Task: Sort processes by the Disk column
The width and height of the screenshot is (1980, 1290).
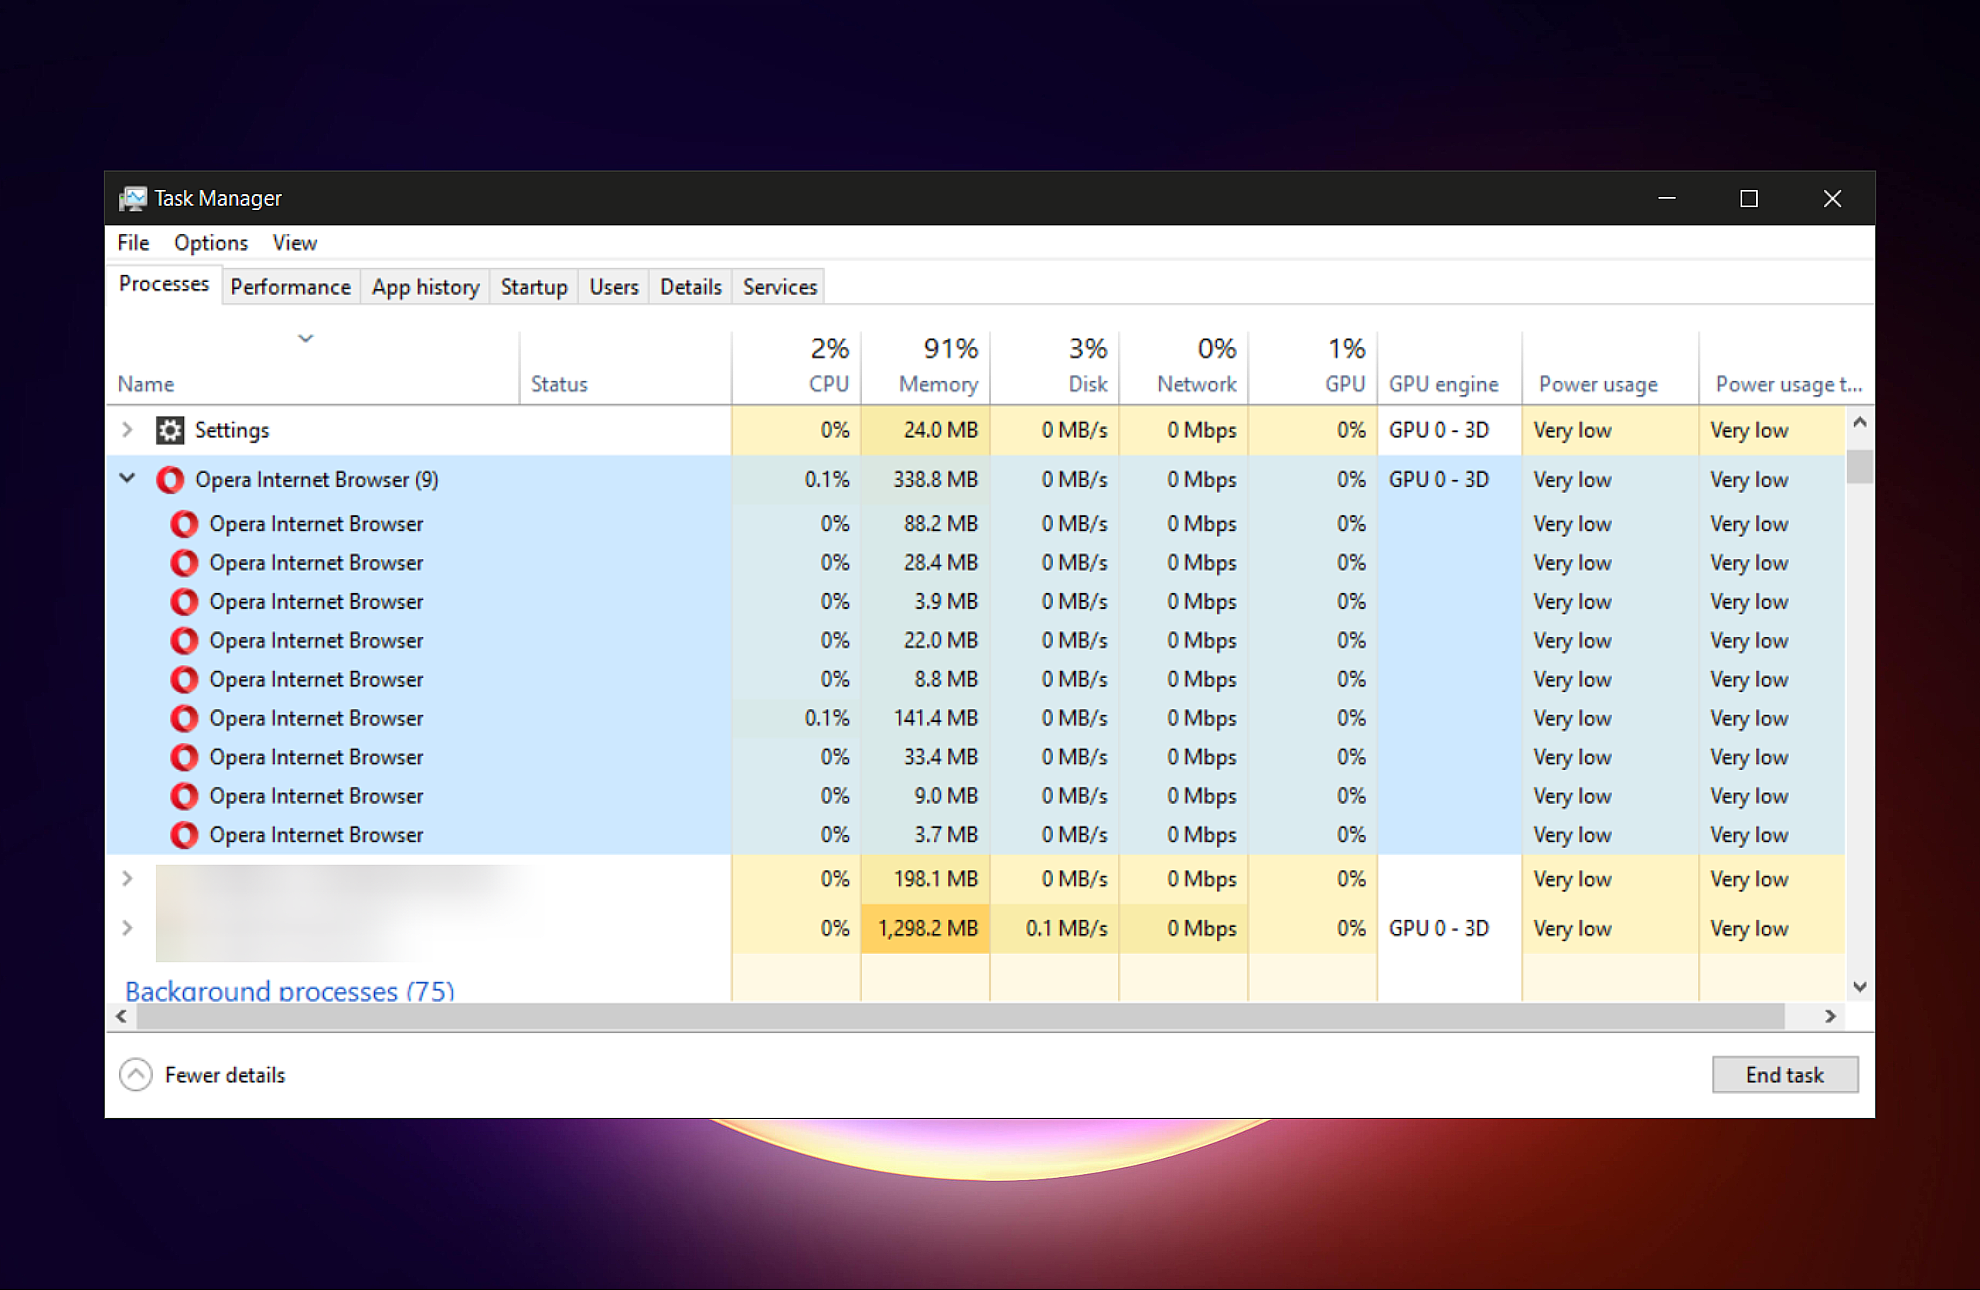Action: (1054, 368)
